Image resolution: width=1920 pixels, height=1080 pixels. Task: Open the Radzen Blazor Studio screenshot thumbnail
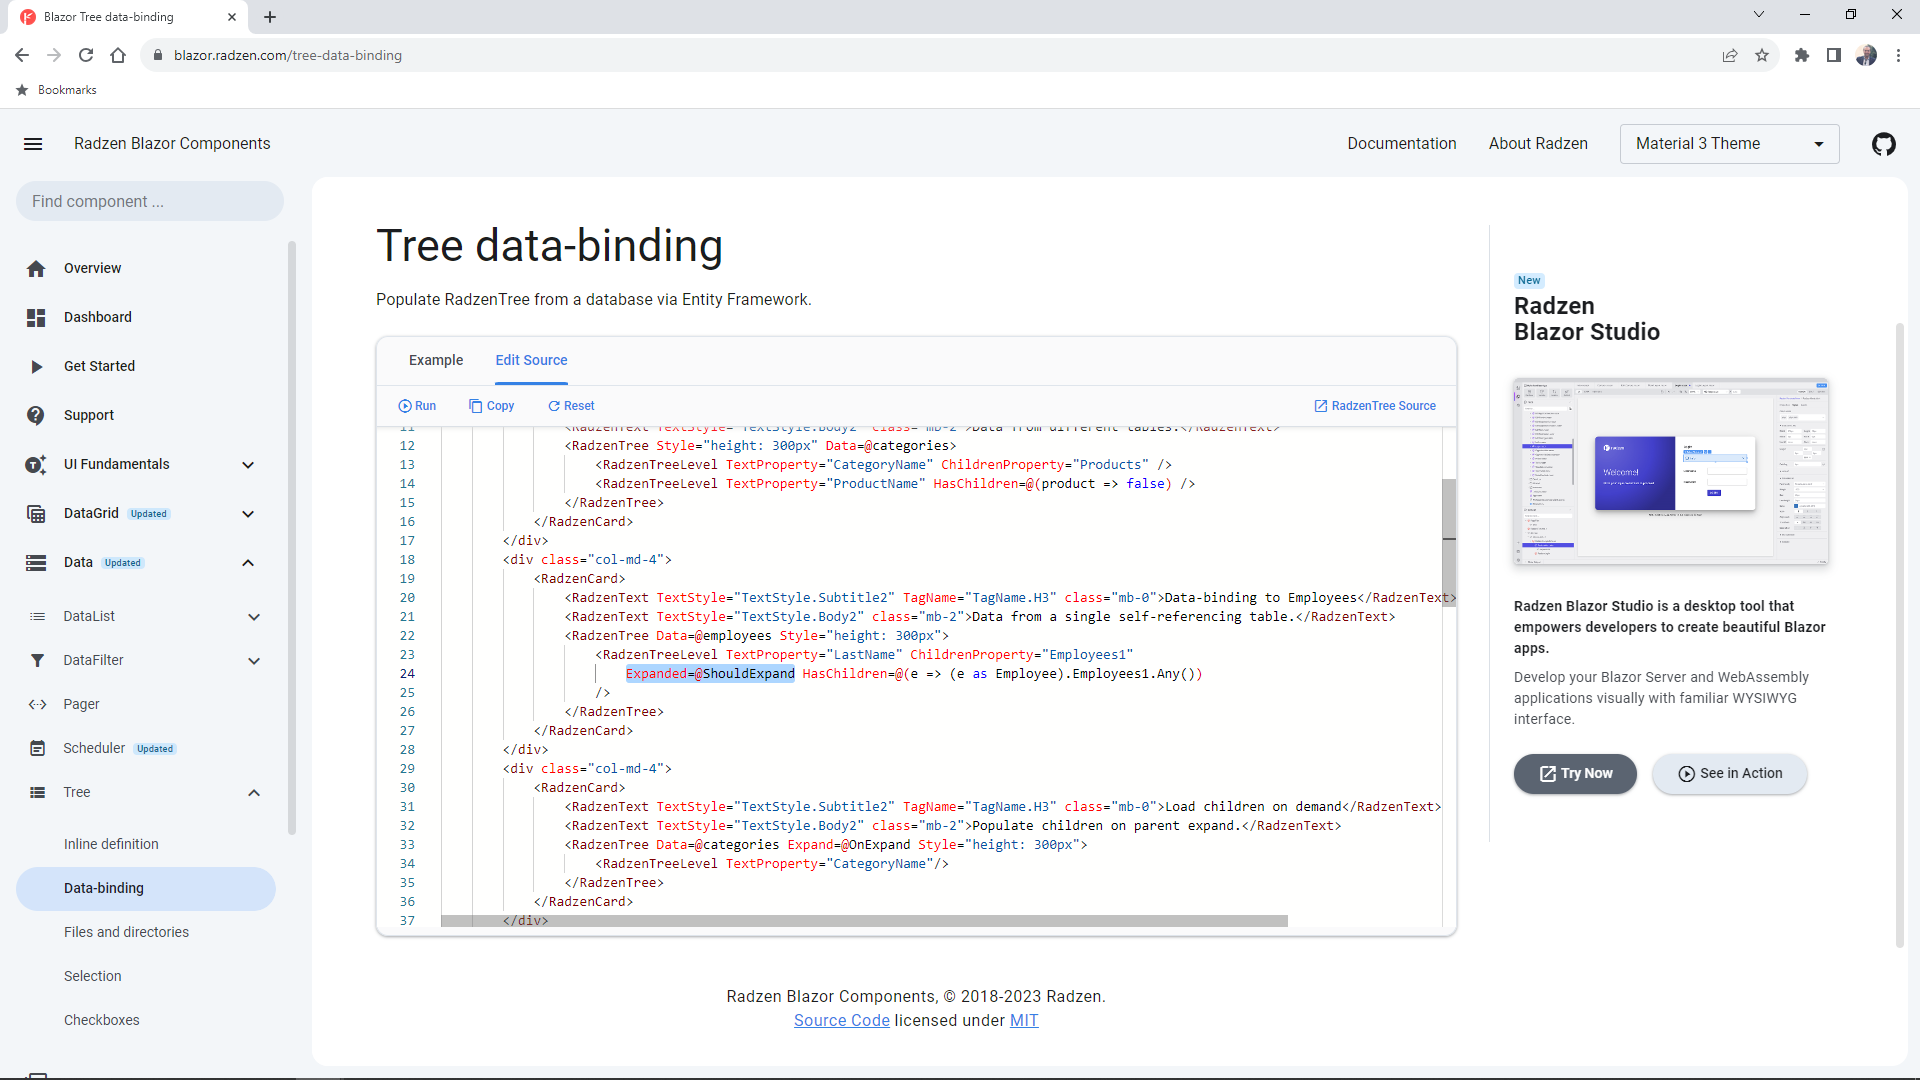tap(1671, 472)
